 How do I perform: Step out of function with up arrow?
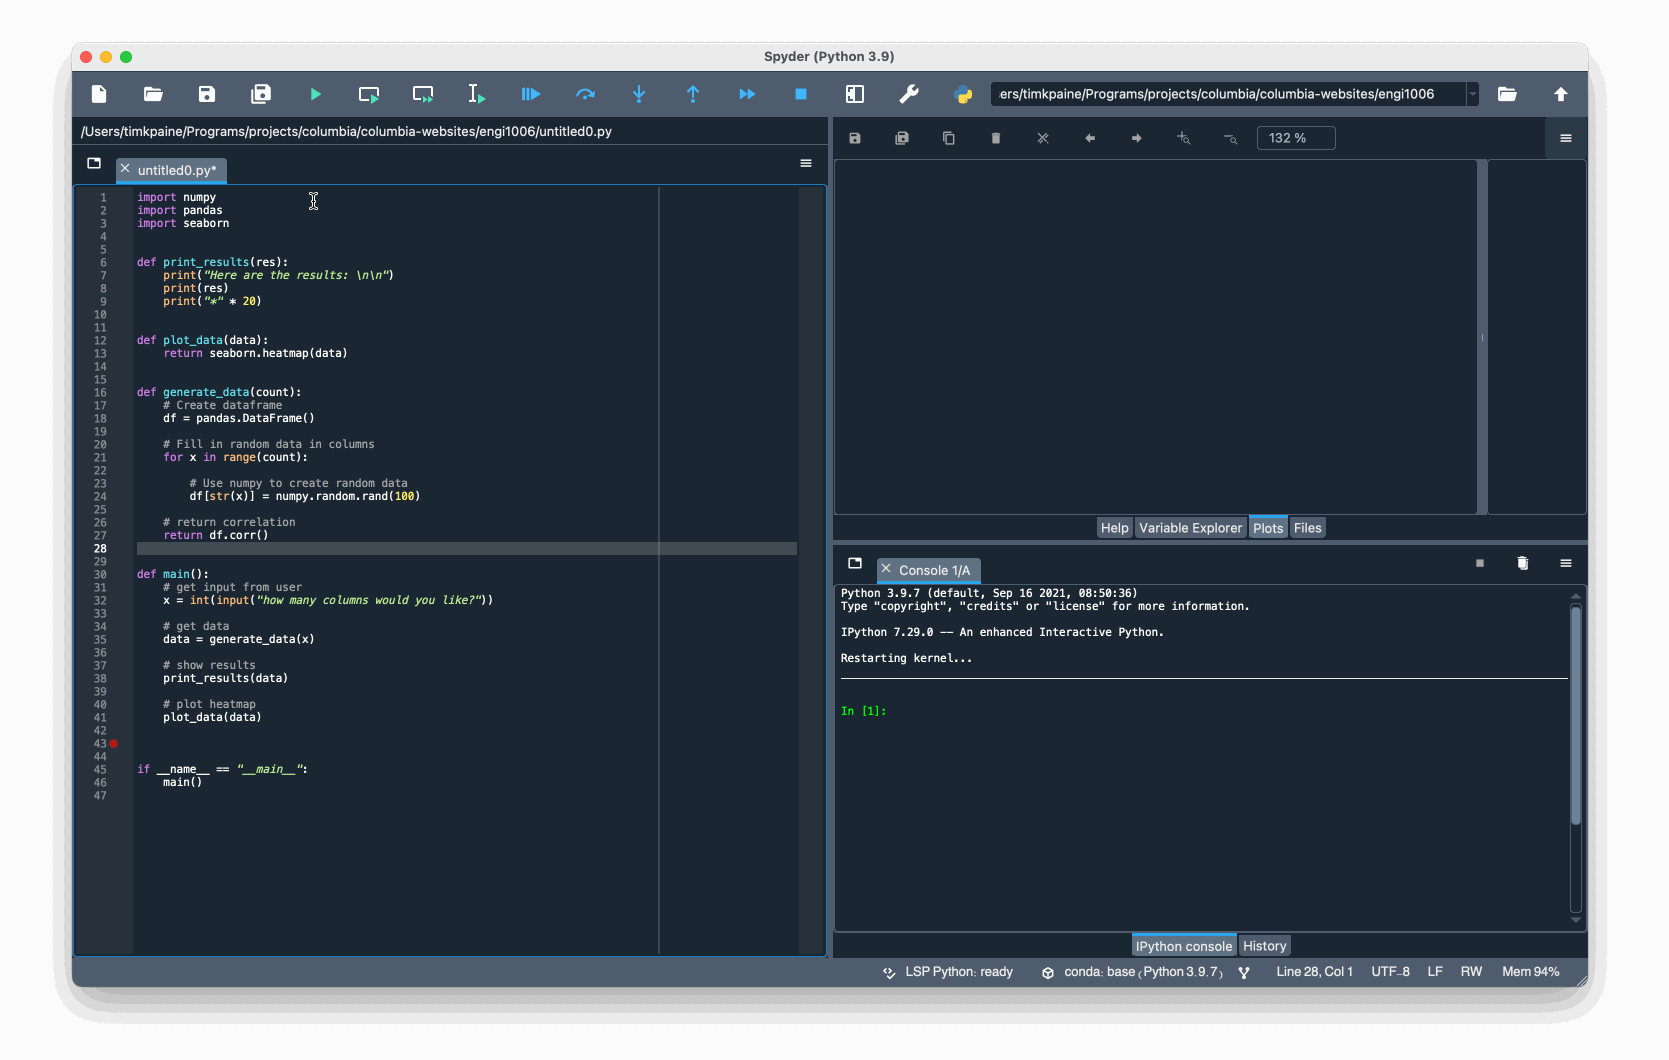693,94
